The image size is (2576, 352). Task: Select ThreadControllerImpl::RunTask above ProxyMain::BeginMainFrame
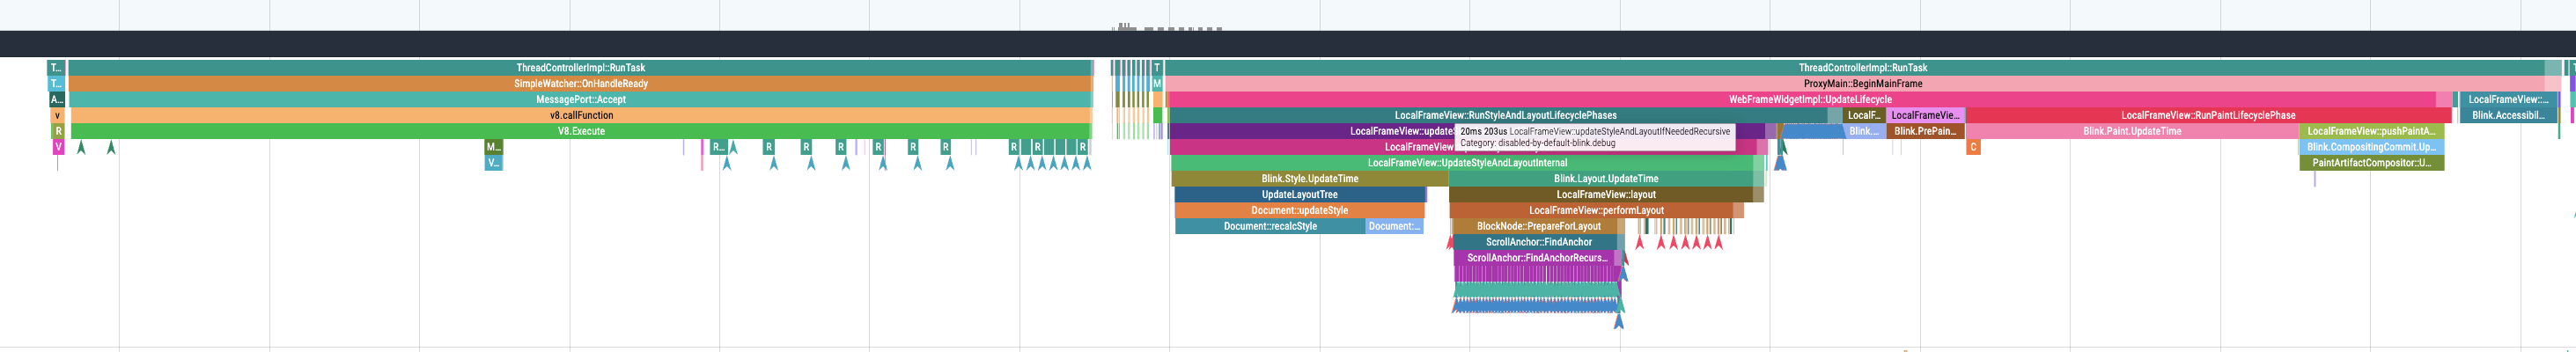click(1862, 68)
